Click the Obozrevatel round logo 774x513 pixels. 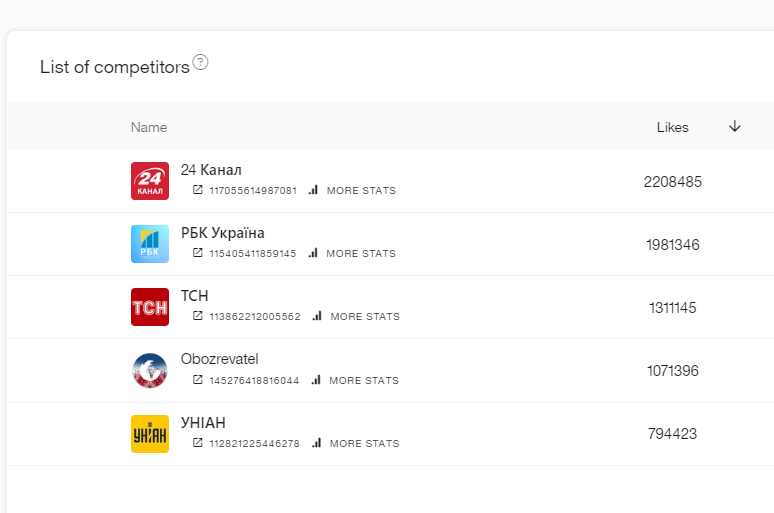150,371
